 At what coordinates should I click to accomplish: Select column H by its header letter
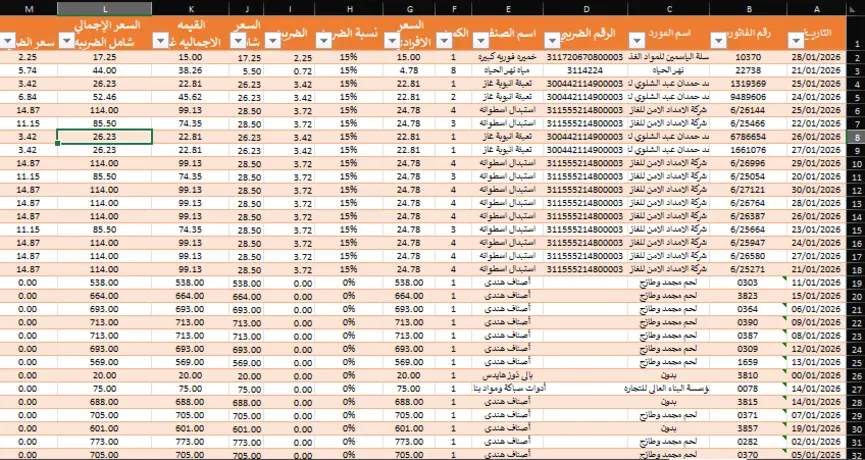(349, 8)
